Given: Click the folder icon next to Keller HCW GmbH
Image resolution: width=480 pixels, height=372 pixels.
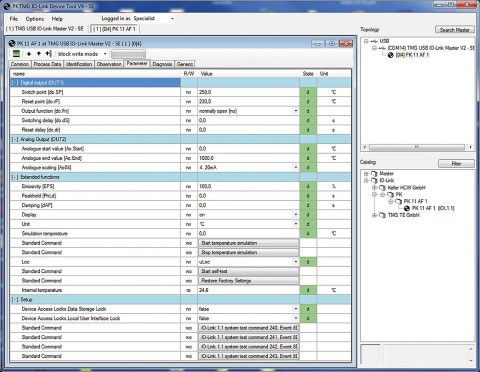Looking at the screenshot, I should pos(382,188).
